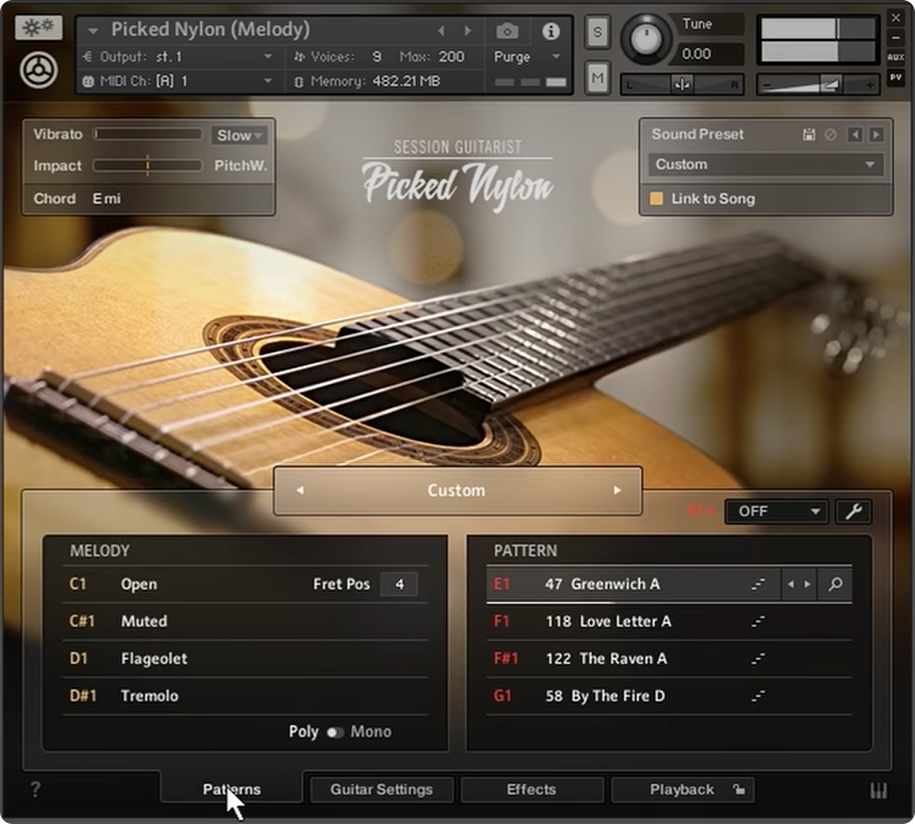Viewport: 915px width, 824px height.
Task: Take a snapshot with the camera icon
Action: (507, 31)
